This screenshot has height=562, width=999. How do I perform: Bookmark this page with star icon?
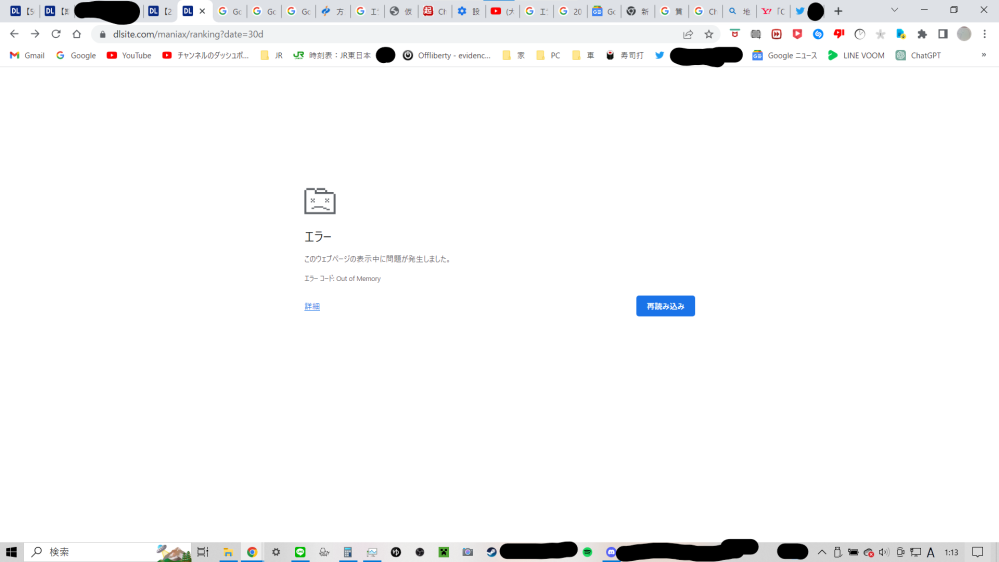(x=709, y=34)
